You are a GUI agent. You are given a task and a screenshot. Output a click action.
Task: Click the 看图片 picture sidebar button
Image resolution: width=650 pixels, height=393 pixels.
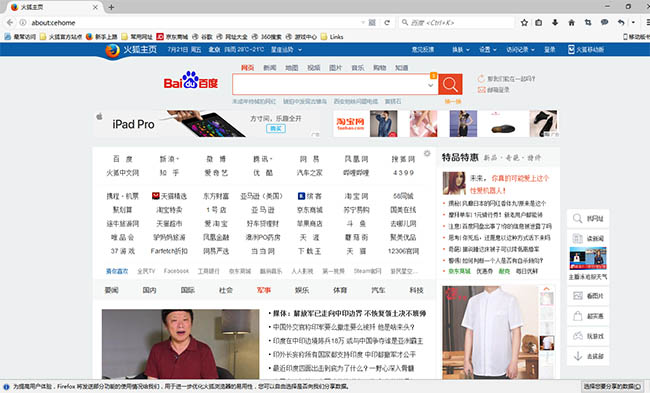[588, 296]
